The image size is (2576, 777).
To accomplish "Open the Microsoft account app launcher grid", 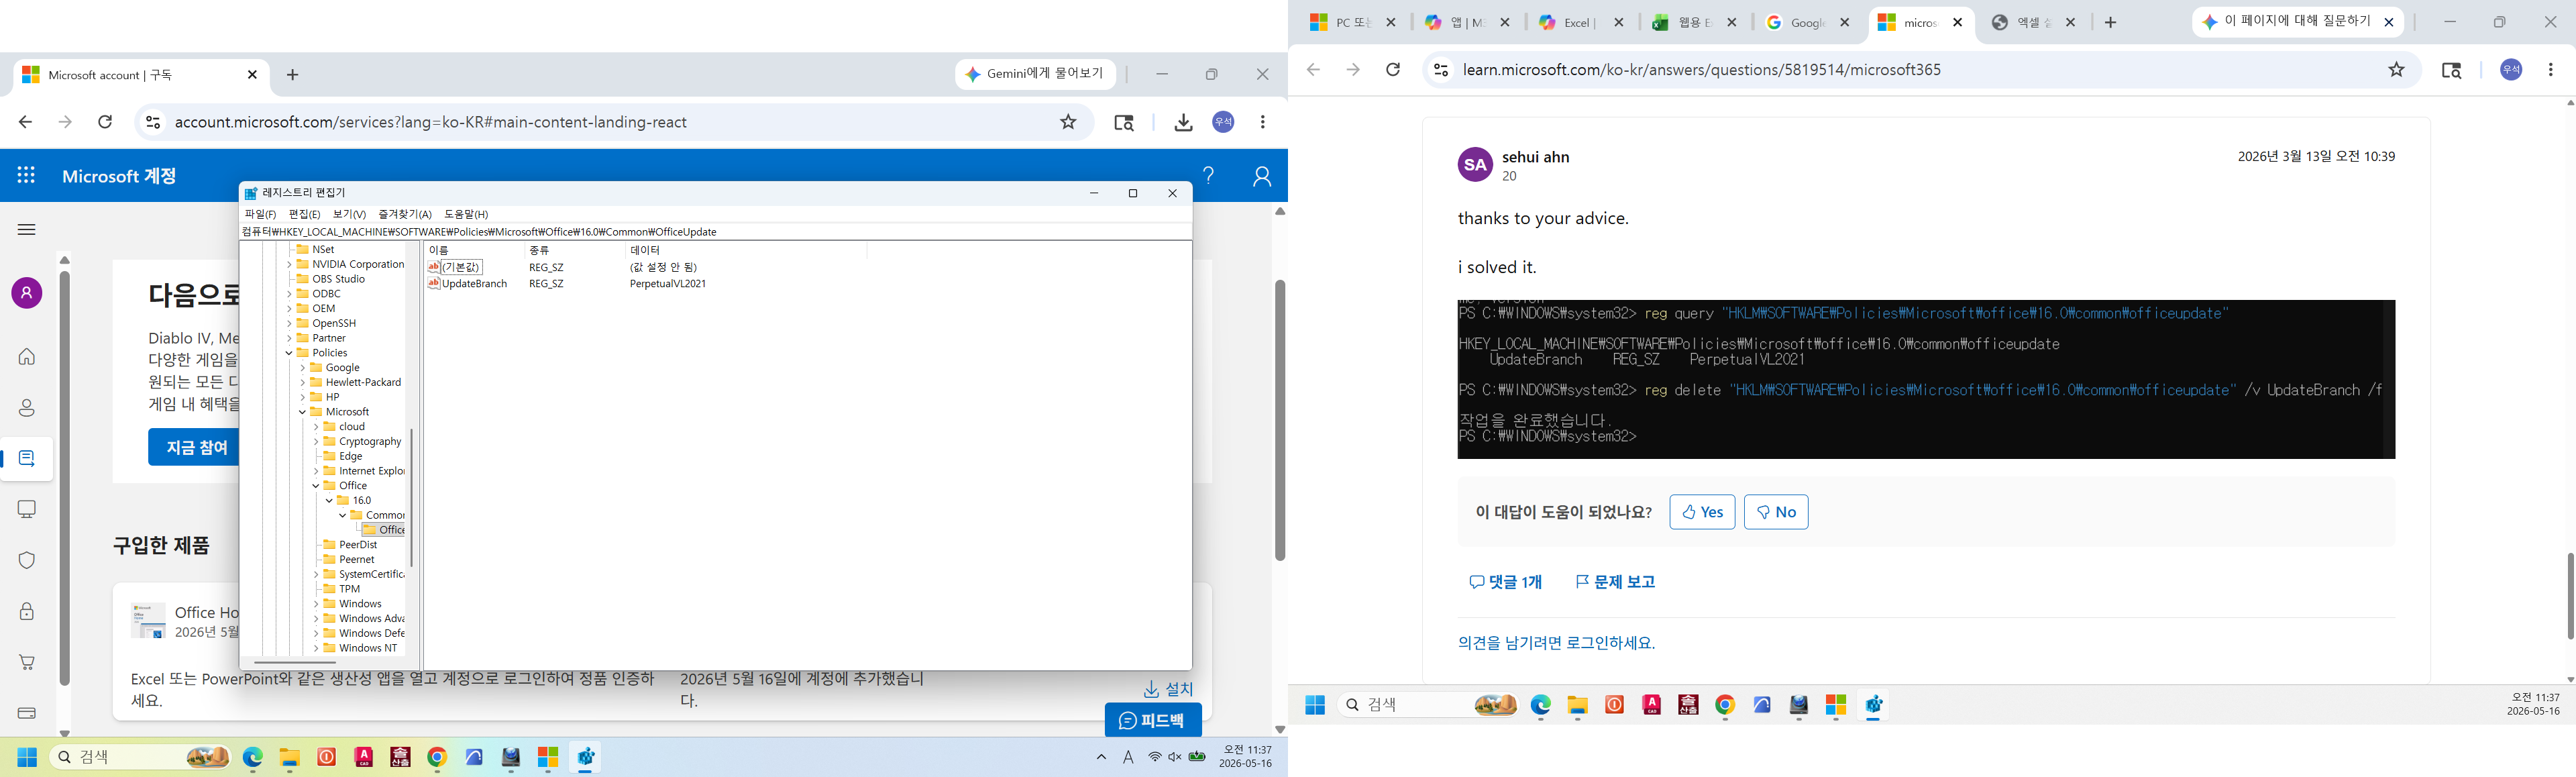I will coord(26,175).
